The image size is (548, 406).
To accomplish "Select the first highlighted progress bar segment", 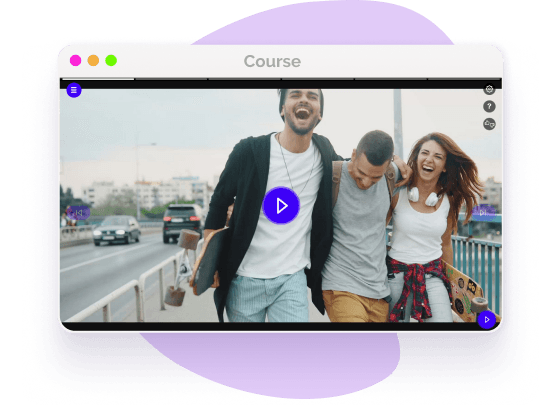I will pyautogui.click(x=98, y=79).
